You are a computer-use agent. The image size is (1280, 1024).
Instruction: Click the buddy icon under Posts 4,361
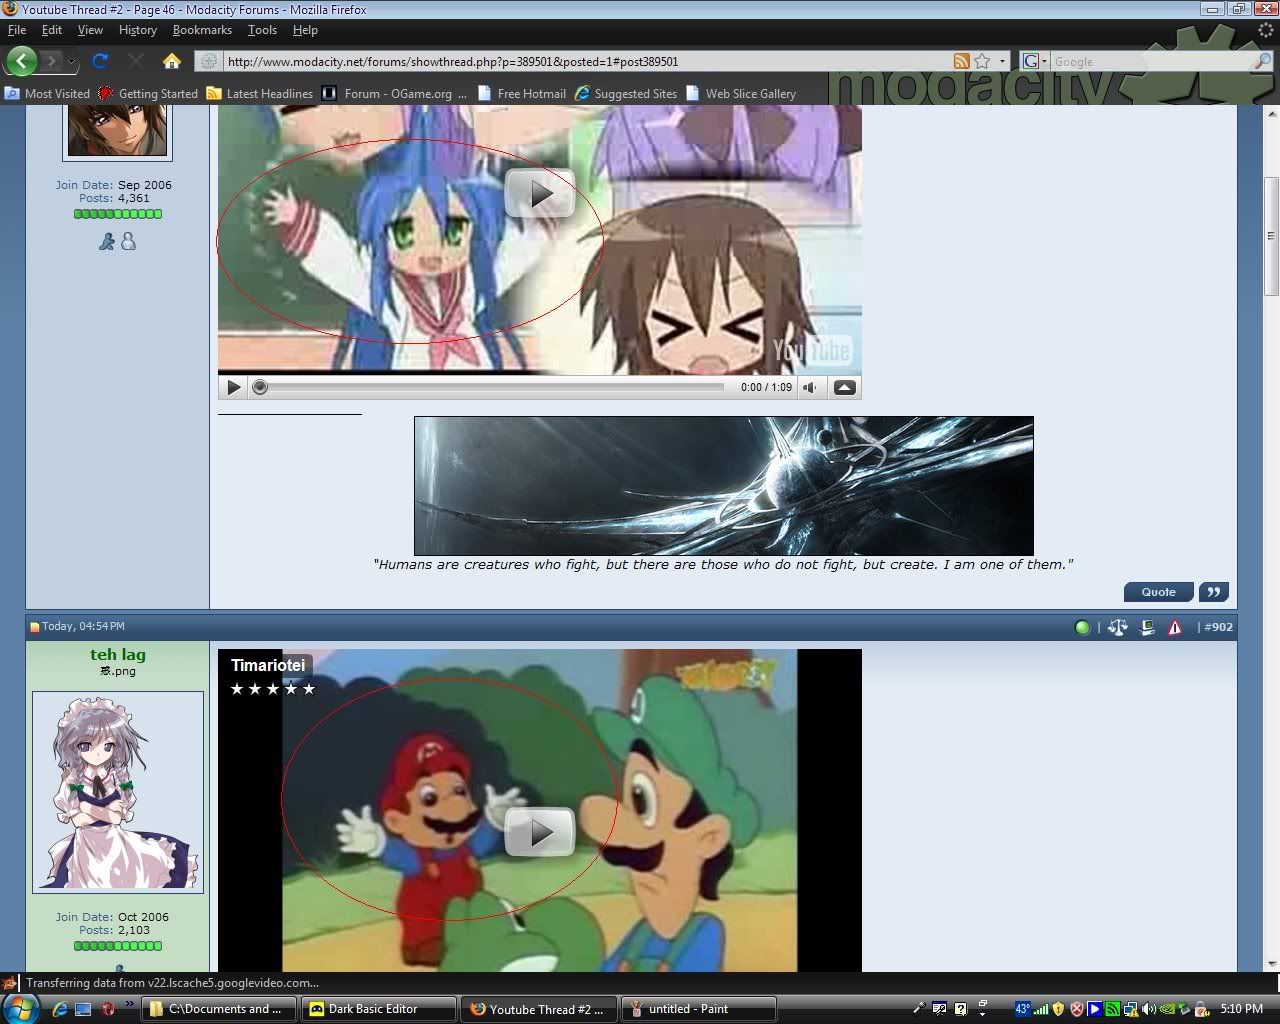coord(128,241)
